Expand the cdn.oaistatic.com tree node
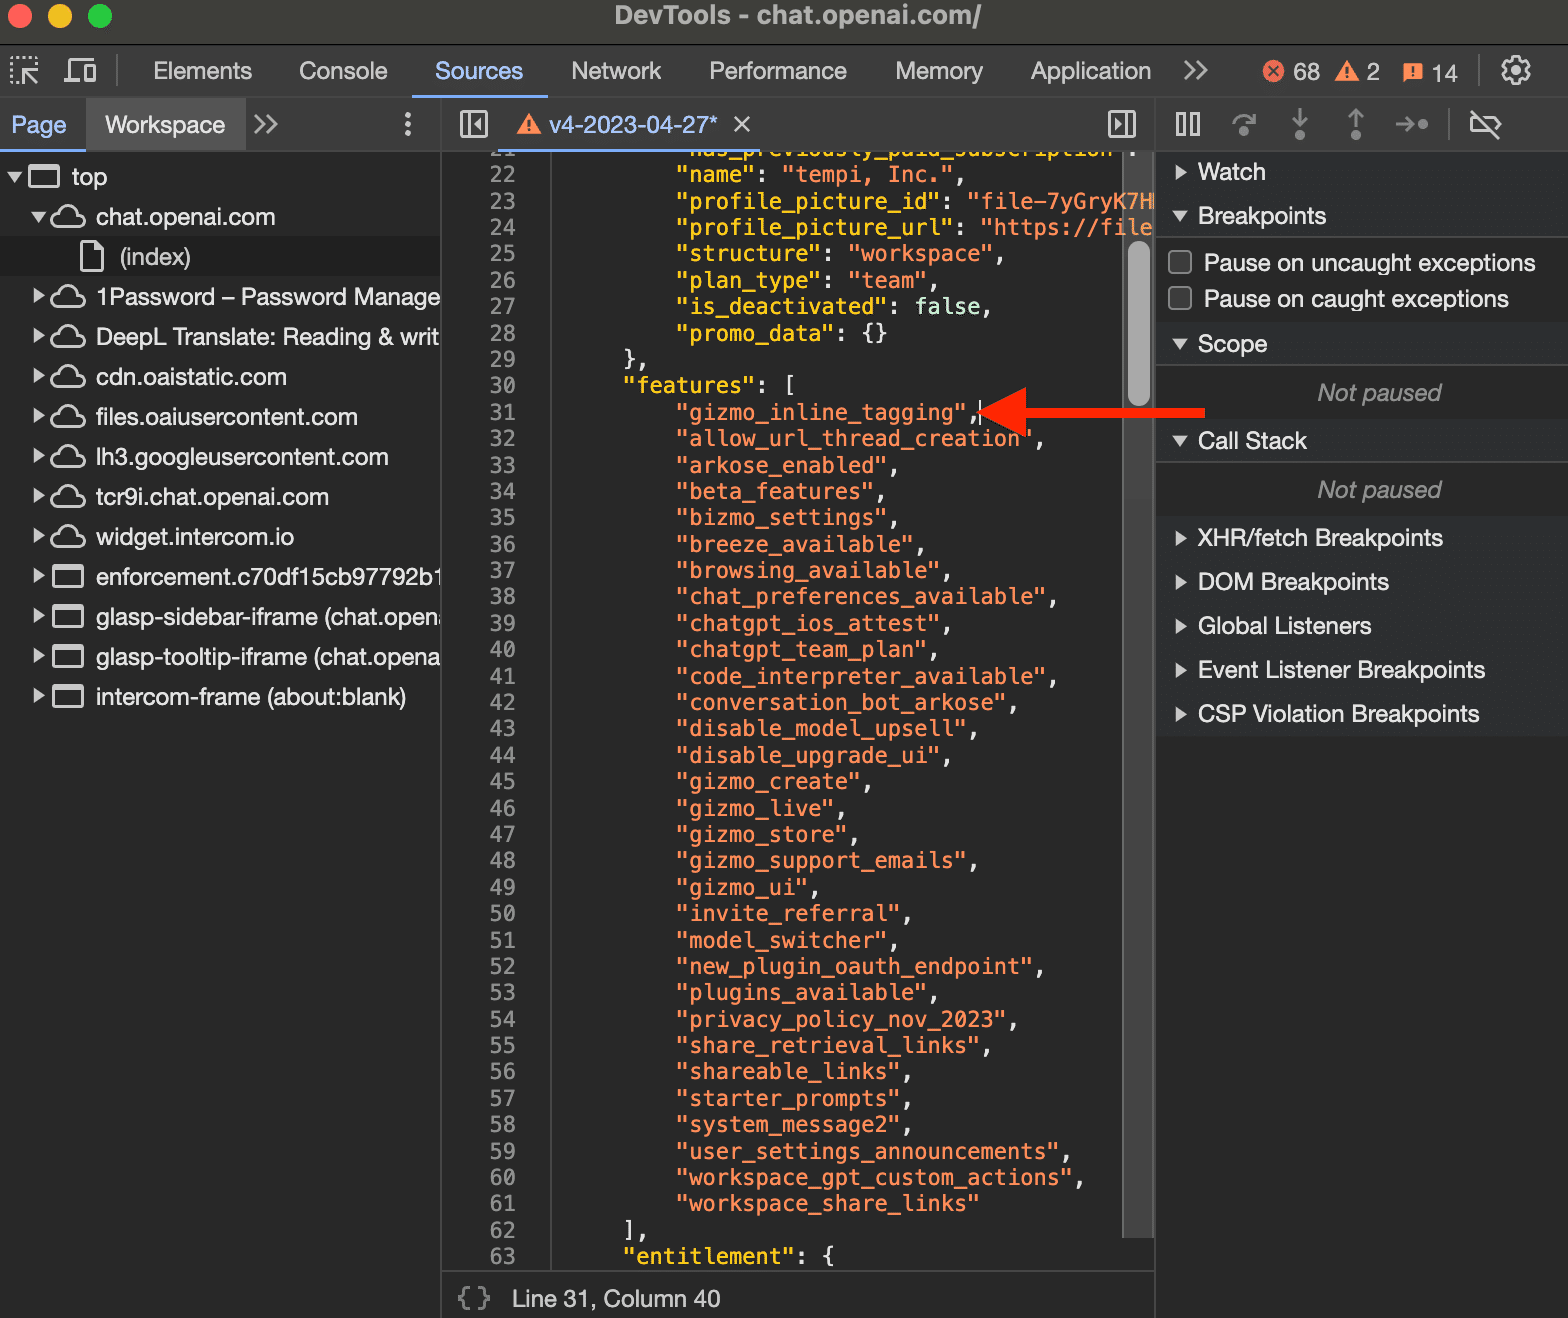Screen dimensions: 1568x1318 coord(39,377)
